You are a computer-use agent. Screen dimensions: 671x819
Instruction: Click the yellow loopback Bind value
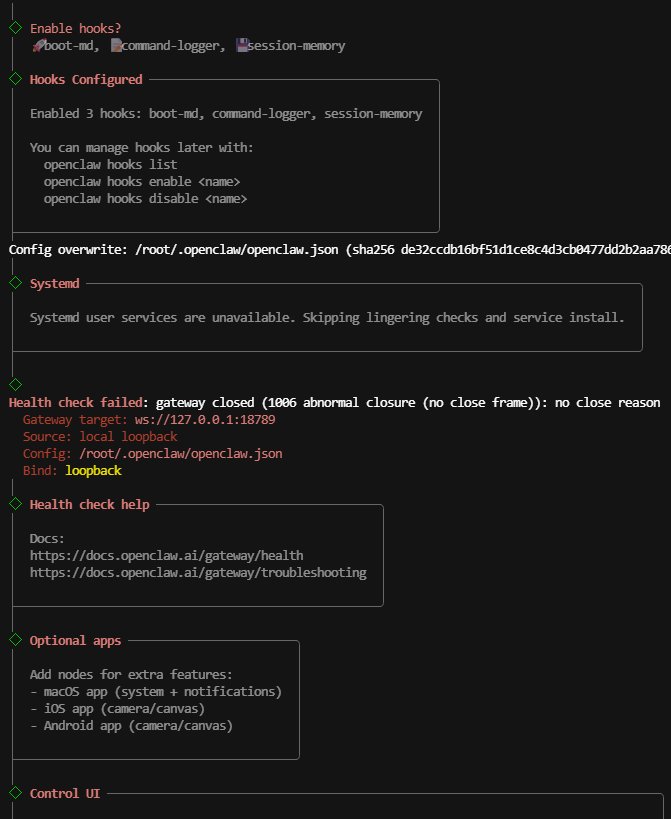click(x=93, y=470)
